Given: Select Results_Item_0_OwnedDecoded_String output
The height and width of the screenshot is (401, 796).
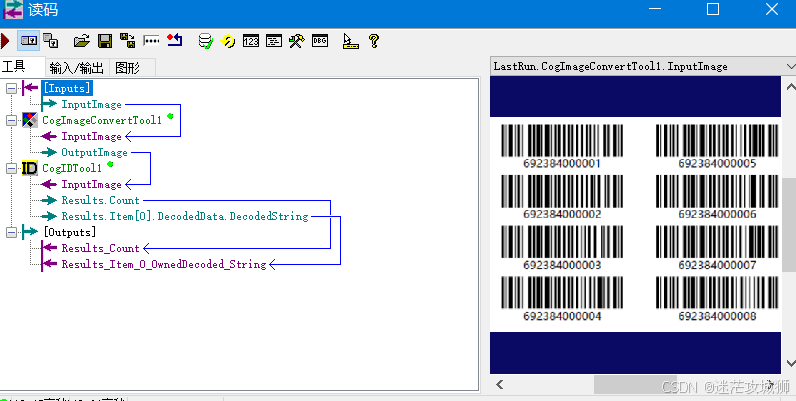Looking at the screenshot, I should coord(164,264).
